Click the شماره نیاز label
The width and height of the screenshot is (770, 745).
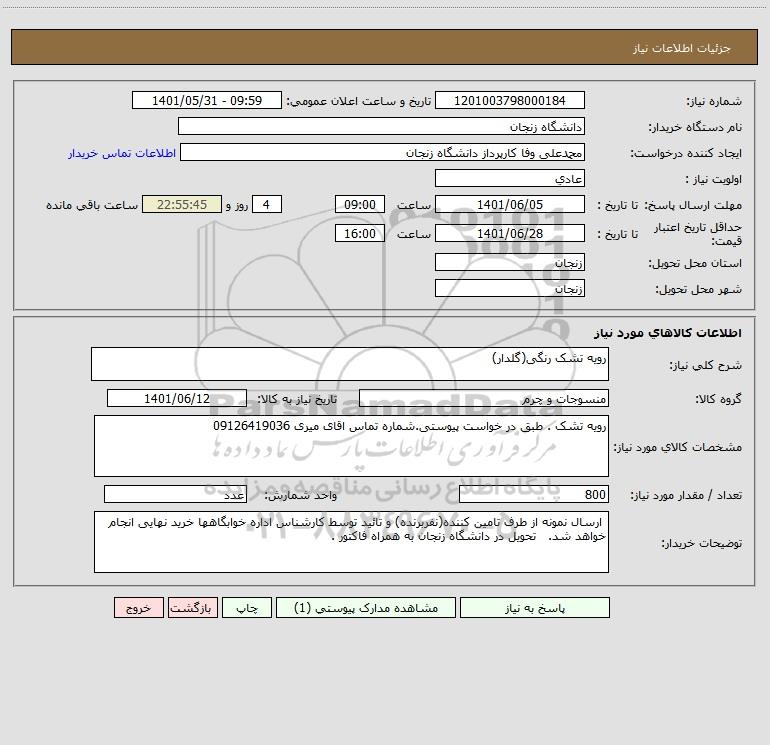click(x=714, y=101)
